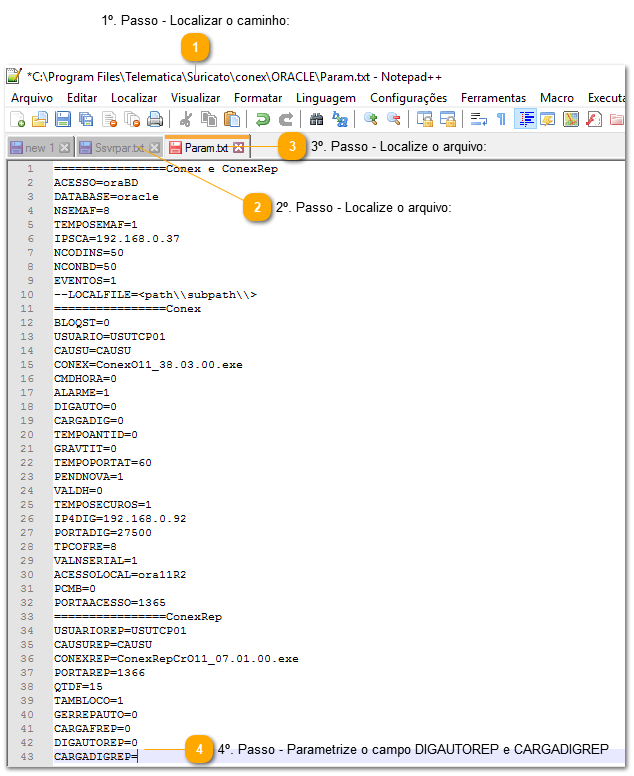Click line DATABASE=oracle
Screen dimensions: 634x776
(x=106, y=196)
